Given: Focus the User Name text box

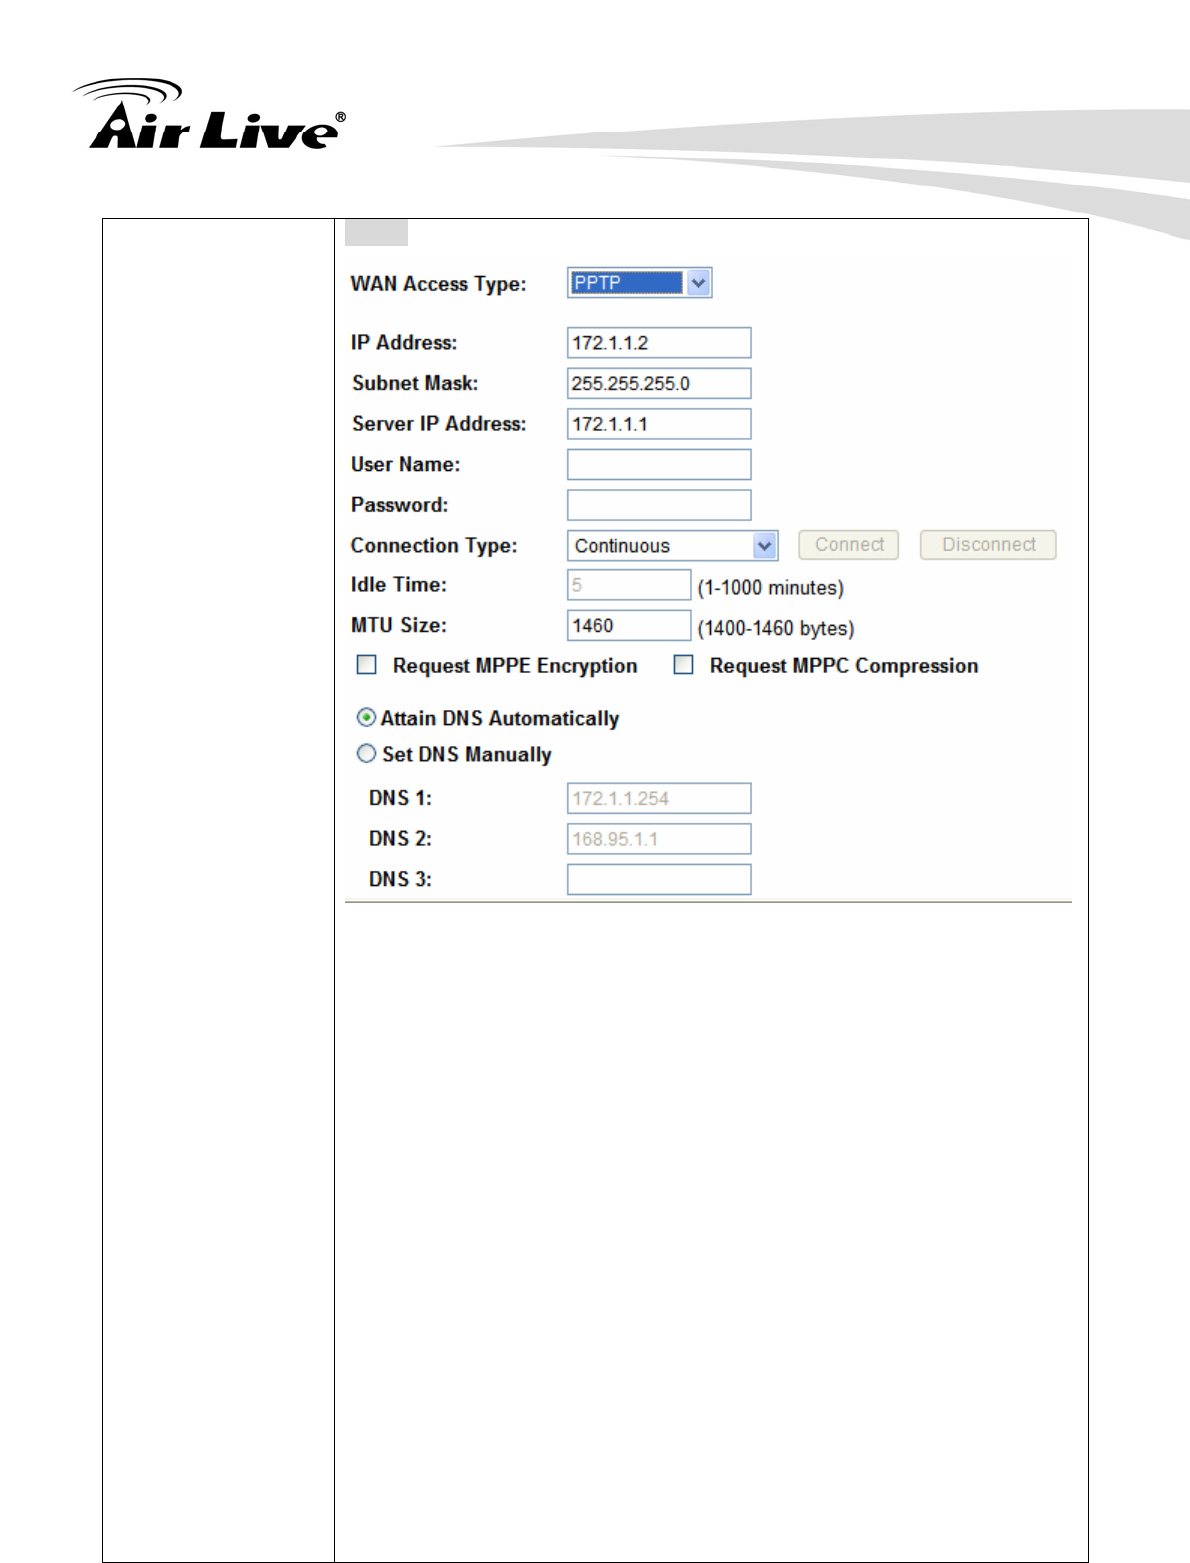Looking at the screenshot, I should click(x=659, y=465).
